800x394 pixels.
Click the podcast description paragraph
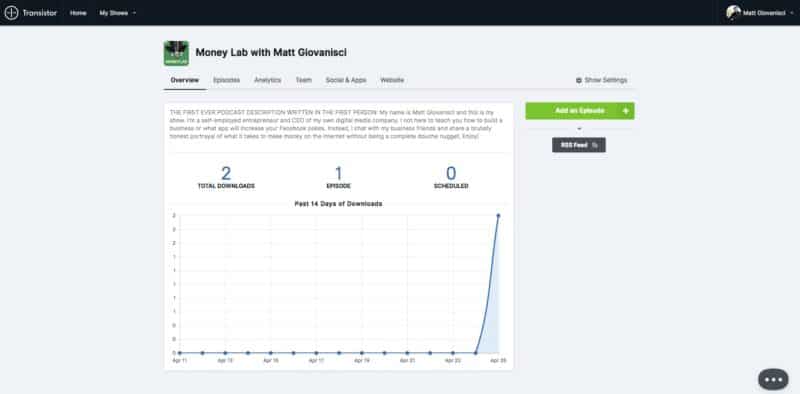(337, 124)
